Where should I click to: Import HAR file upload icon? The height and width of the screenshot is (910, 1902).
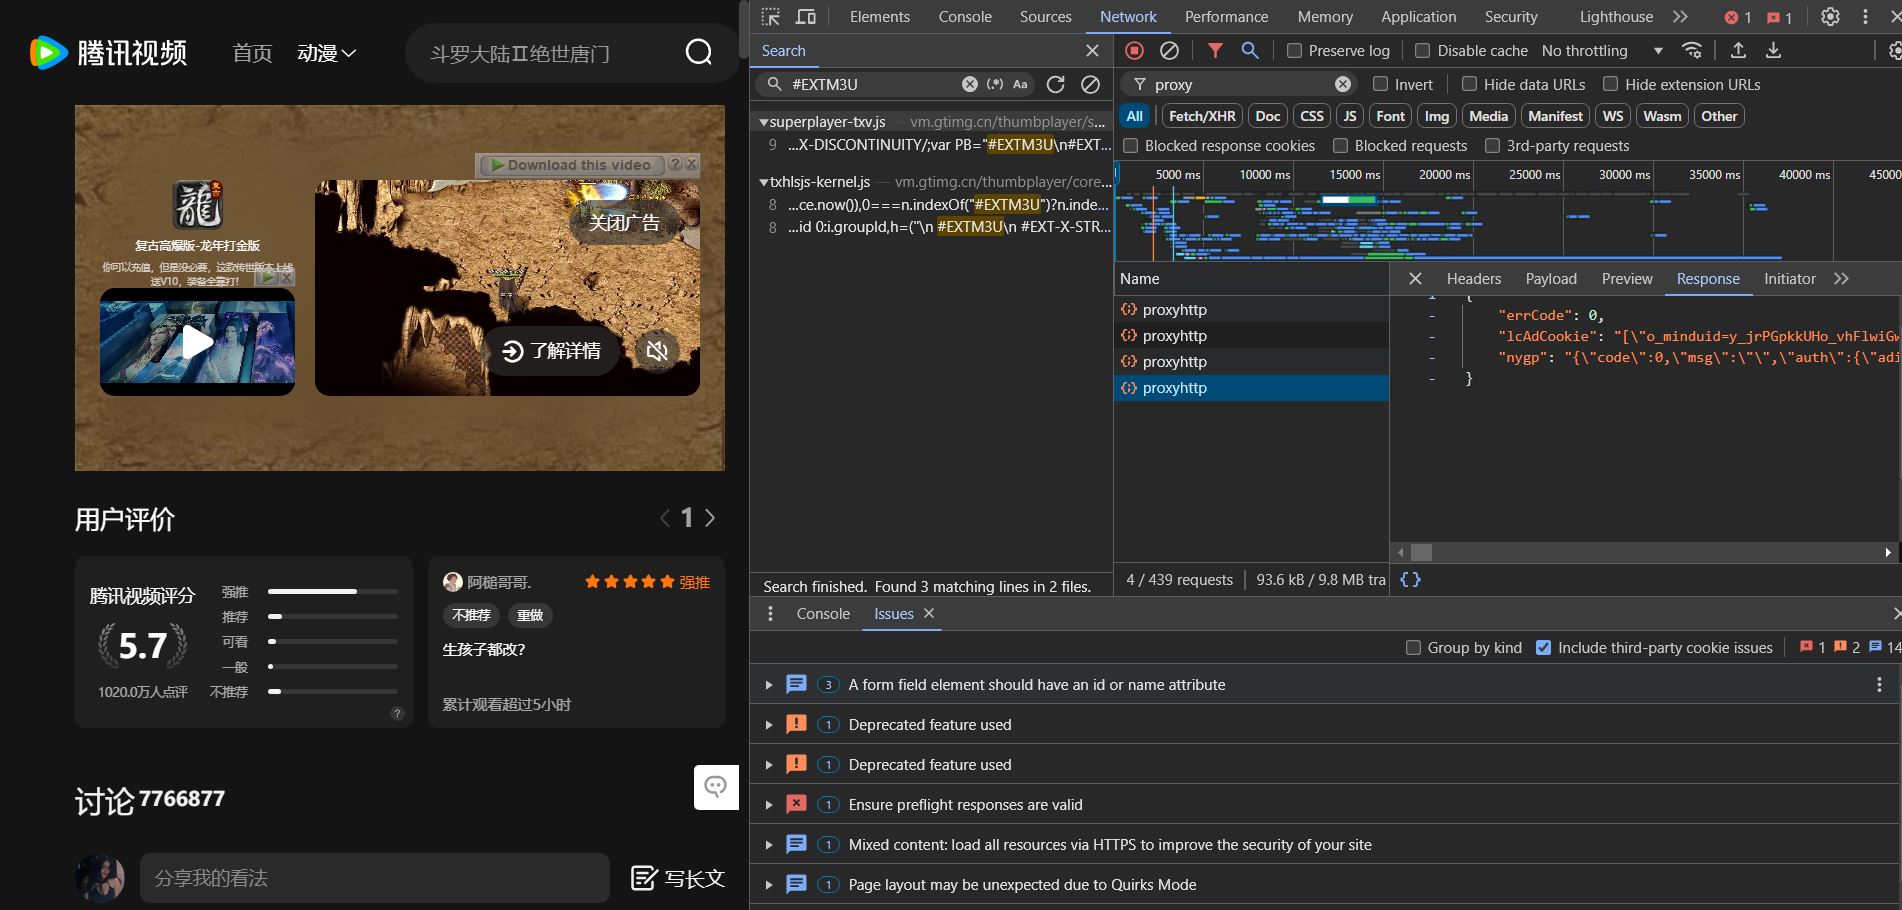click(x=1738, y=50)
